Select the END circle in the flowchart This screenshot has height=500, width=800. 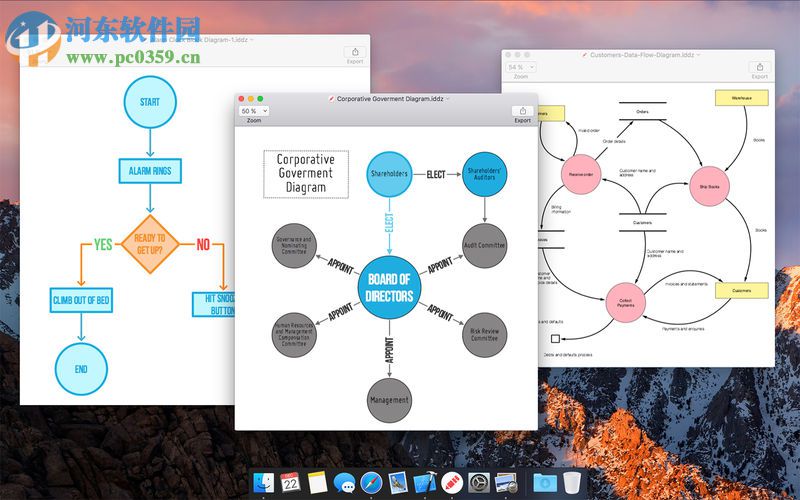coord(81,369)
